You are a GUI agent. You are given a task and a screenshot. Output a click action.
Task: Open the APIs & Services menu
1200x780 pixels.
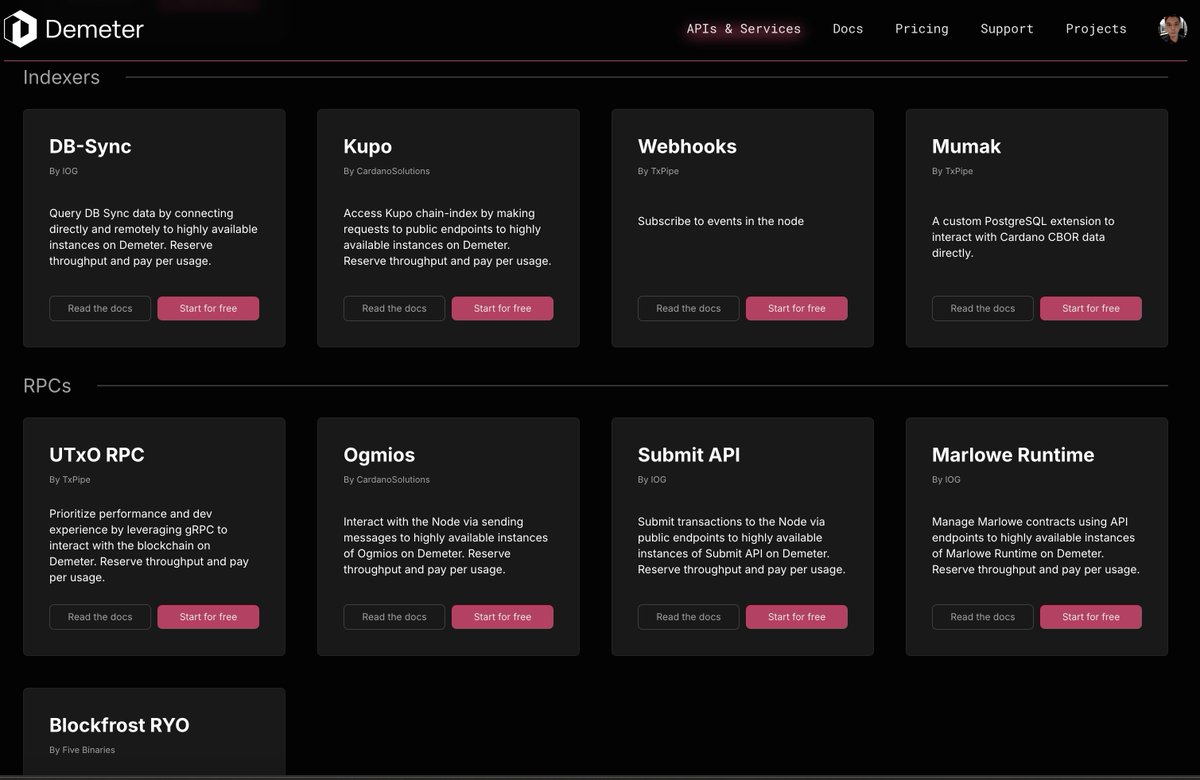(743, 29)
